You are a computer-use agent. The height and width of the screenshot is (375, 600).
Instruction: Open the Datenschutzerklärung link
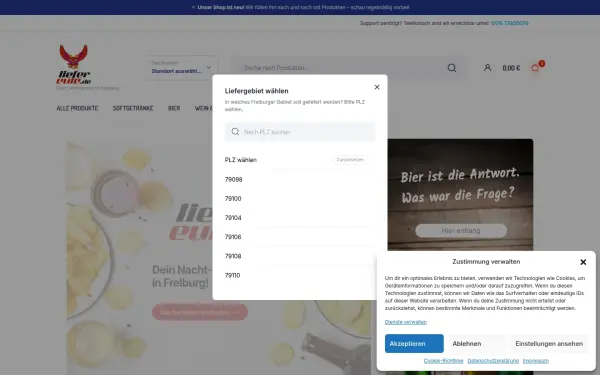coord(493,361)
